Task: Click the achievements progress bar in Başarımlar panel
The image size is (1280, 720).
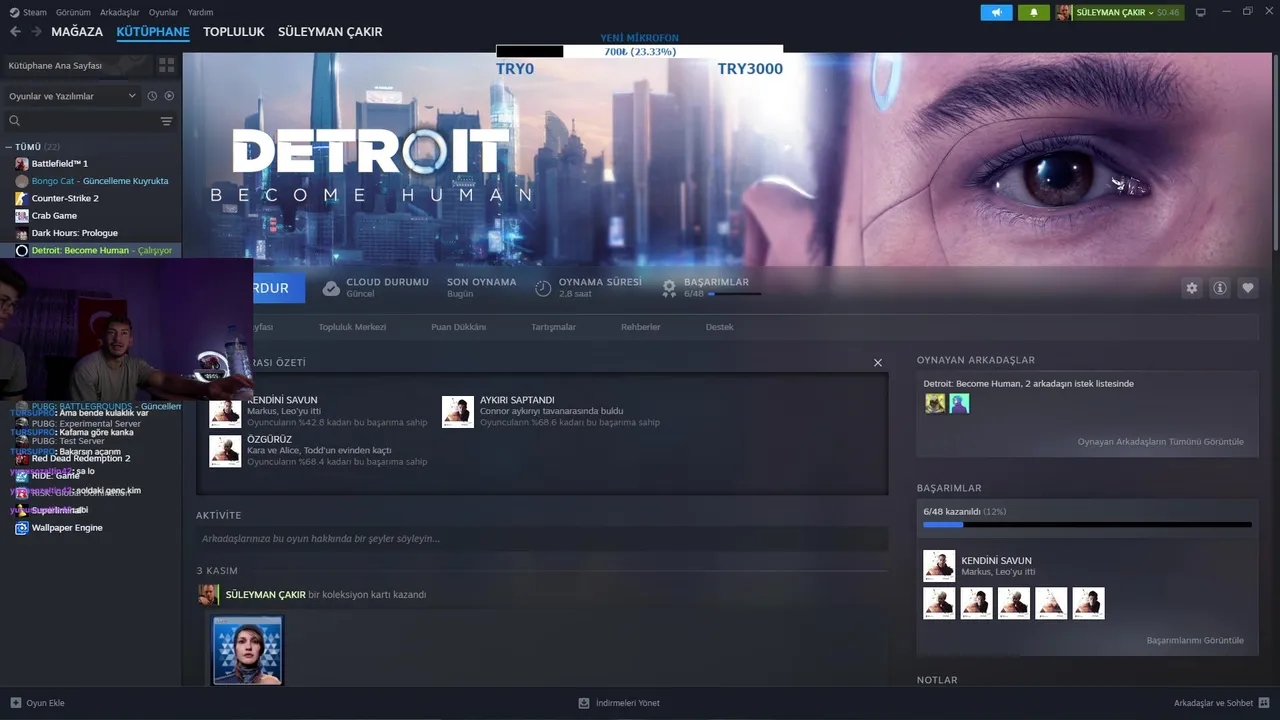Action: (x=1087, y=524)
